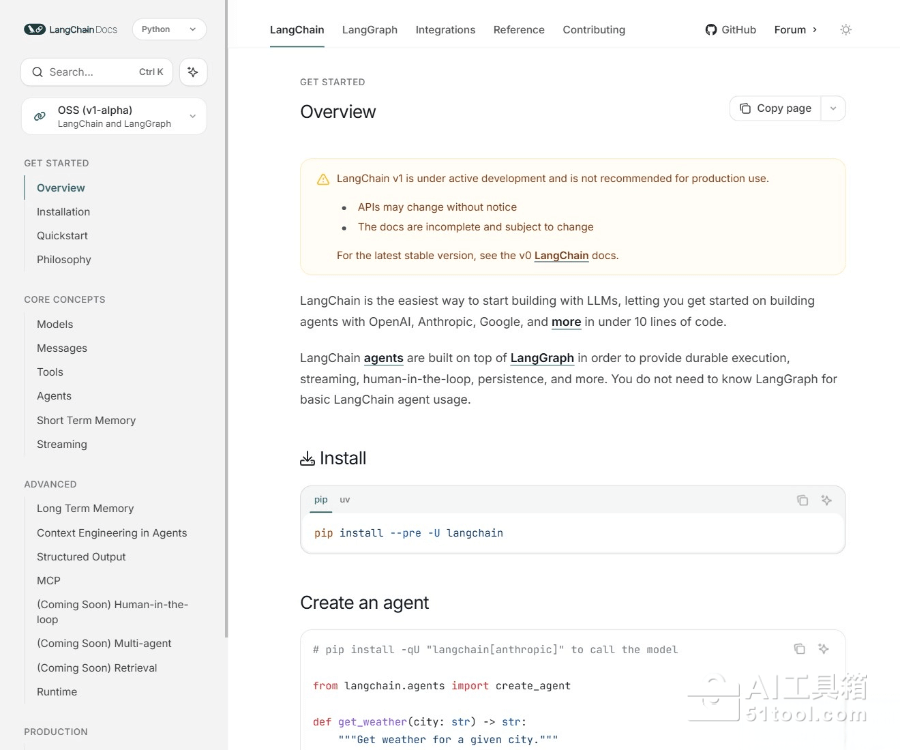Copy the pip install code block
Viewport: 900px width, 750px height.
point(802,500)
